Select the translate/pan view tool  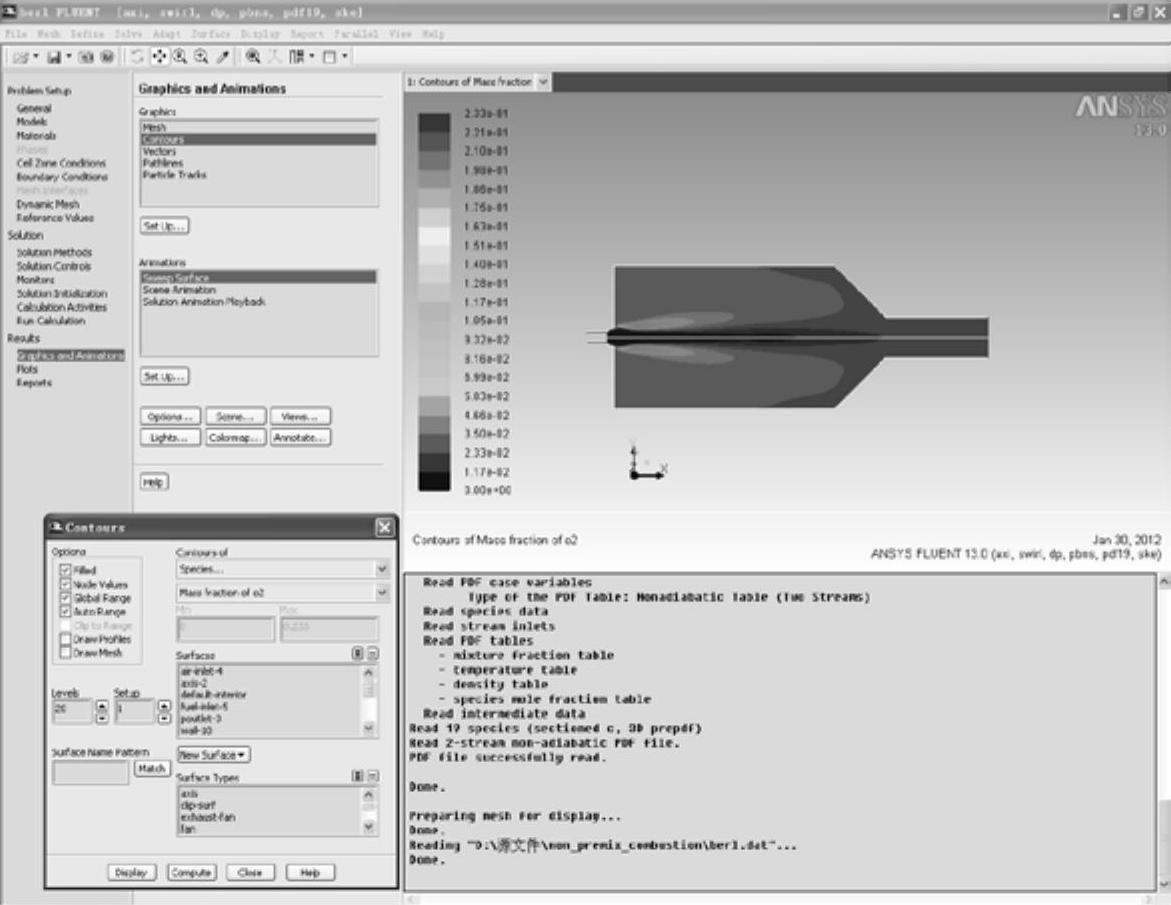point(161,58)
